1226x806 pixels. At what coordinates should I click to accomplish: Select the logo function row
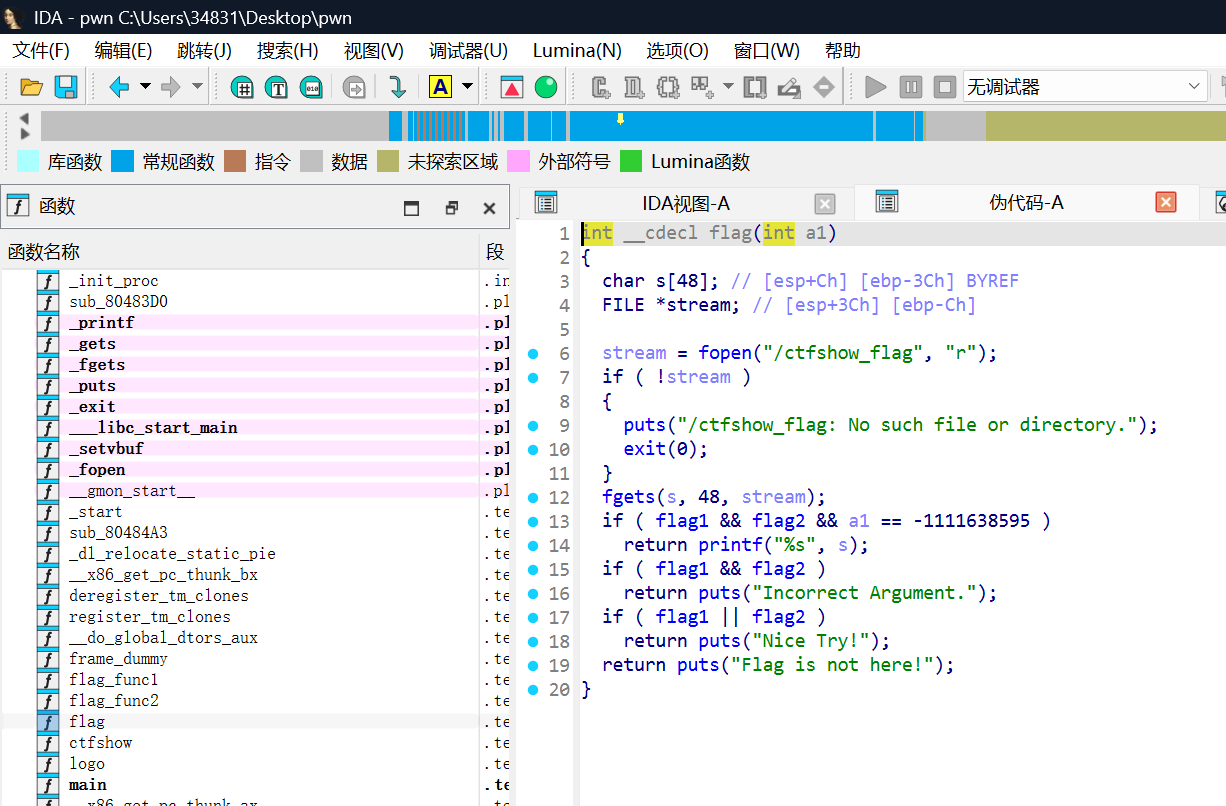coord(255,763)
